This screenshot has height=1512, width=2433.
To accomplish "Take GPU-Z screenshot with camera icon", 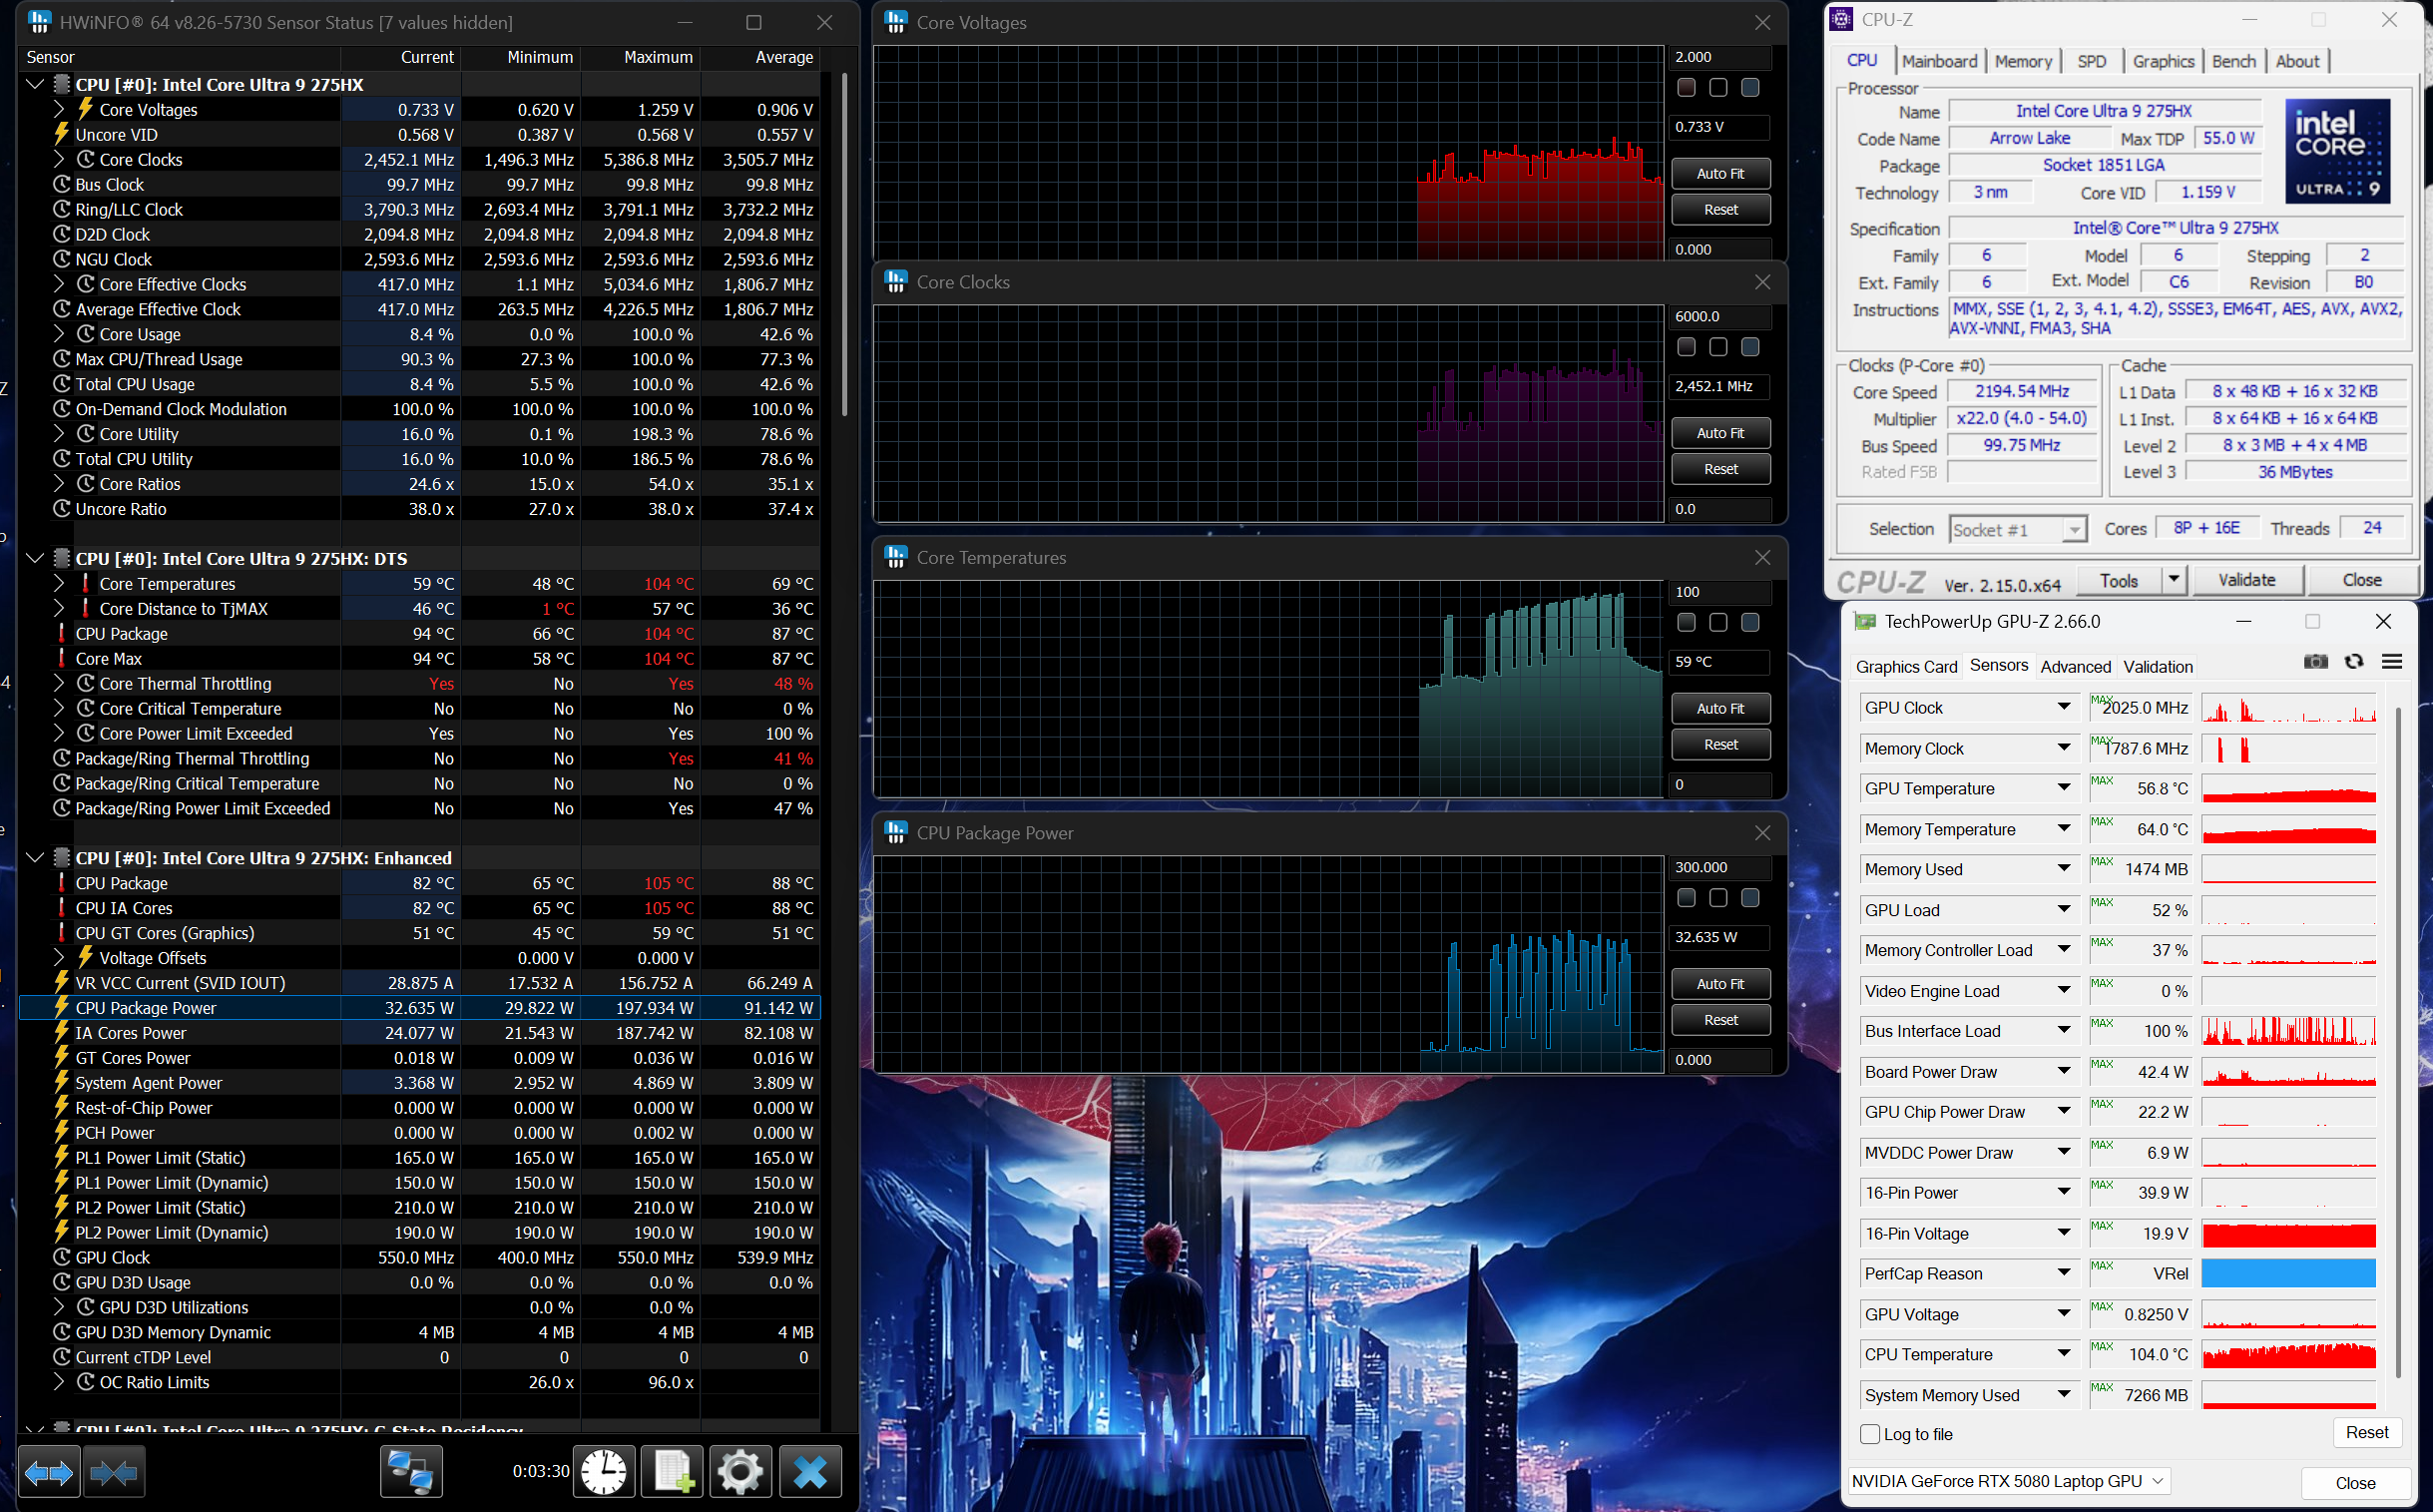I will coord(2315,662).
